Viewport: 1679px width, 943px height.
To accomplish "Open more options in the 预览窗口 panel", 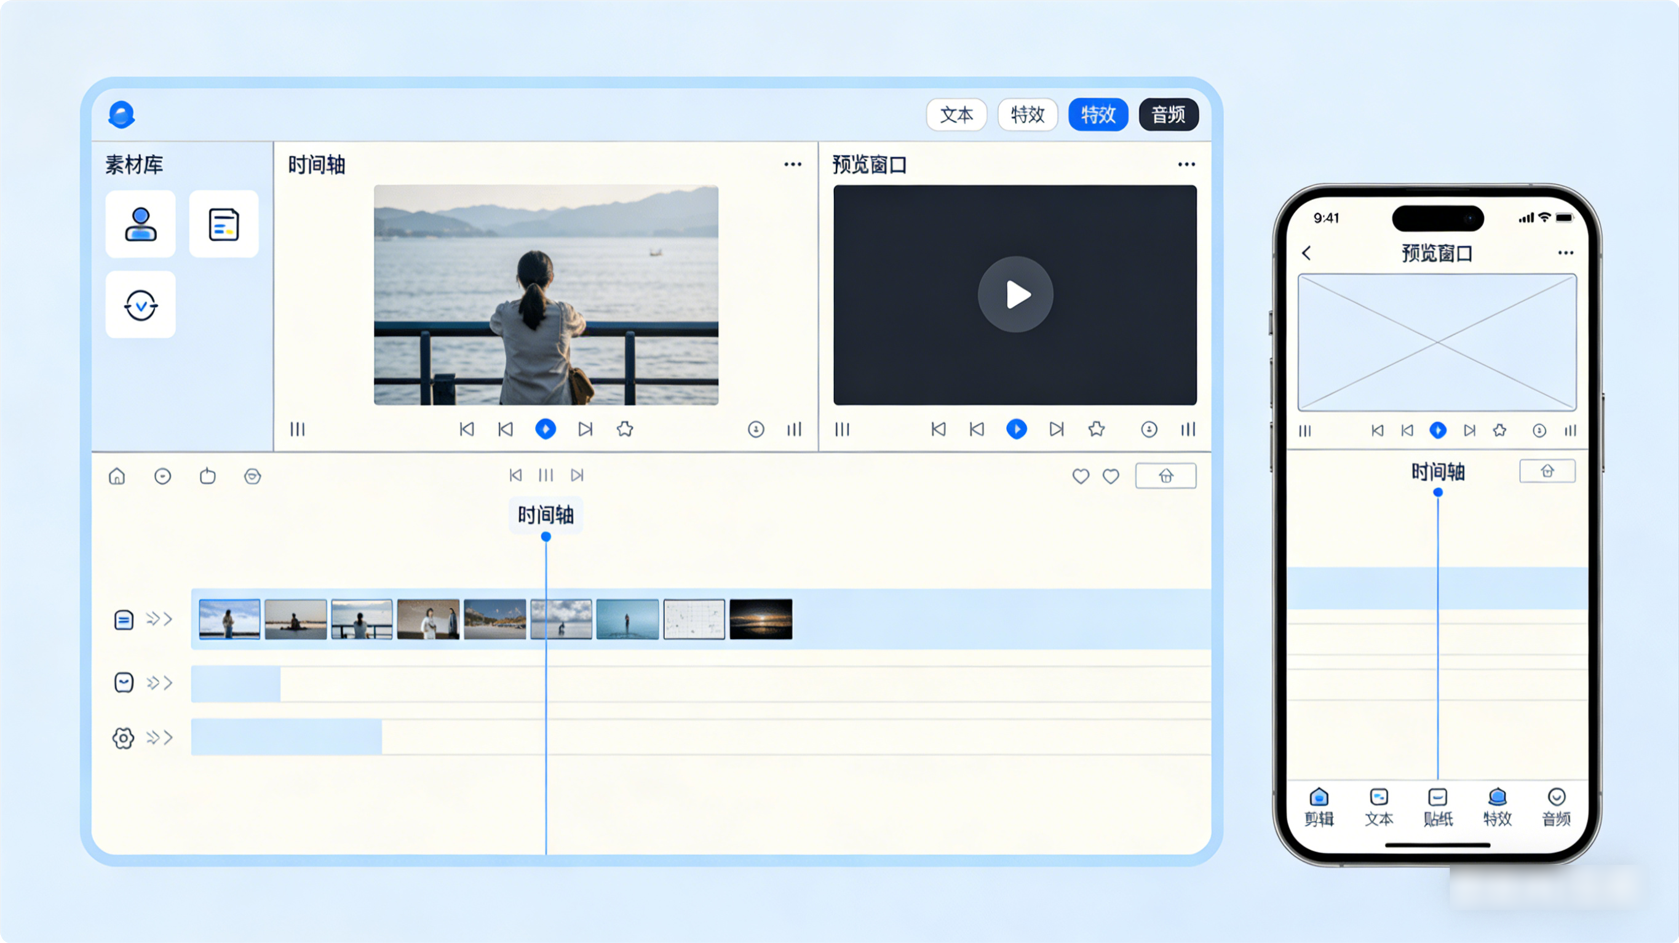I will 1186,163.
